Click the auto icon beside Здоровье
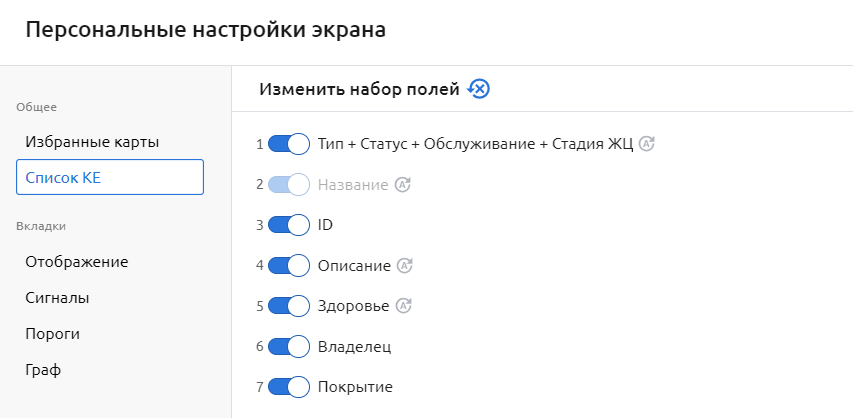 point(404,306)
